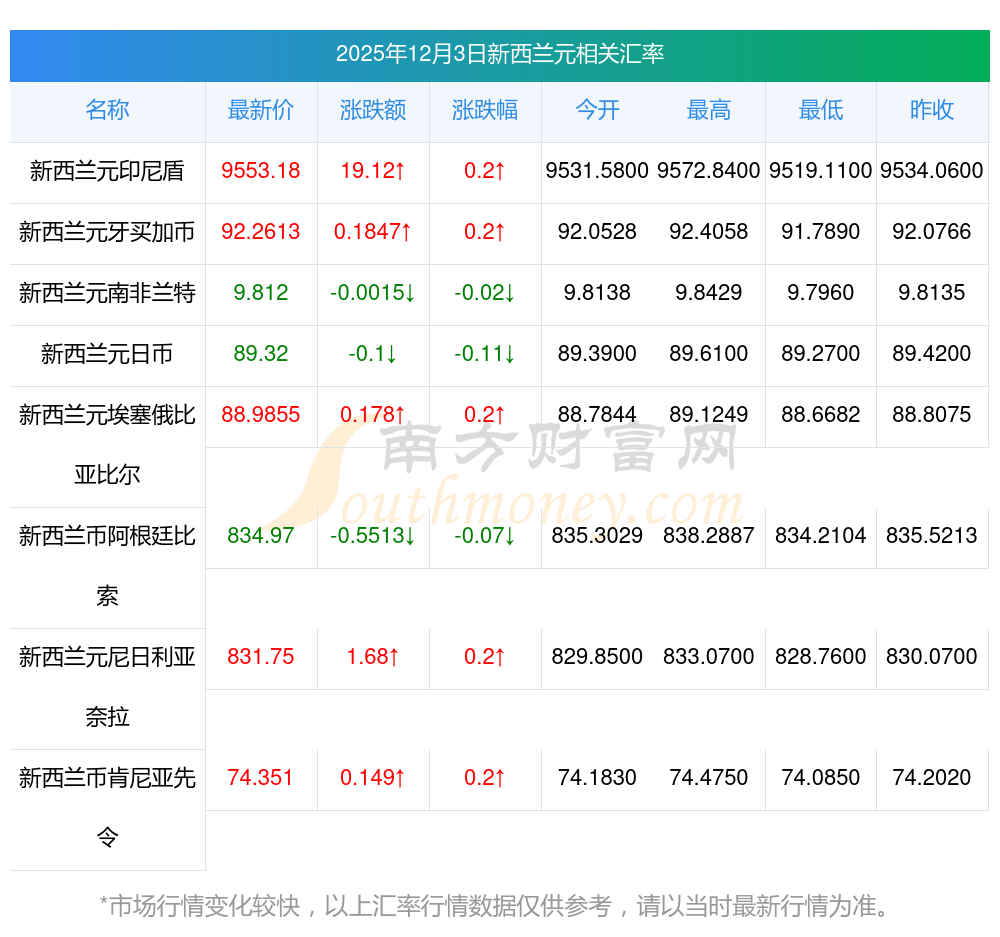Click the 2025年12月3日新西兰元相关汇率 title banner

499,55
